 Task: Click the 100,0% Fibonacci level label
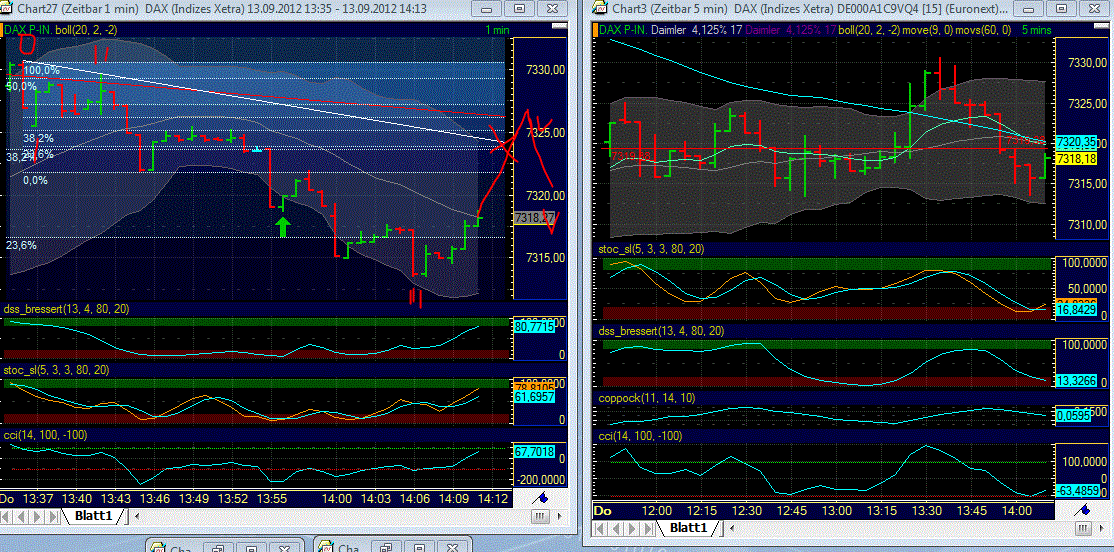click(x=42, y=70)
